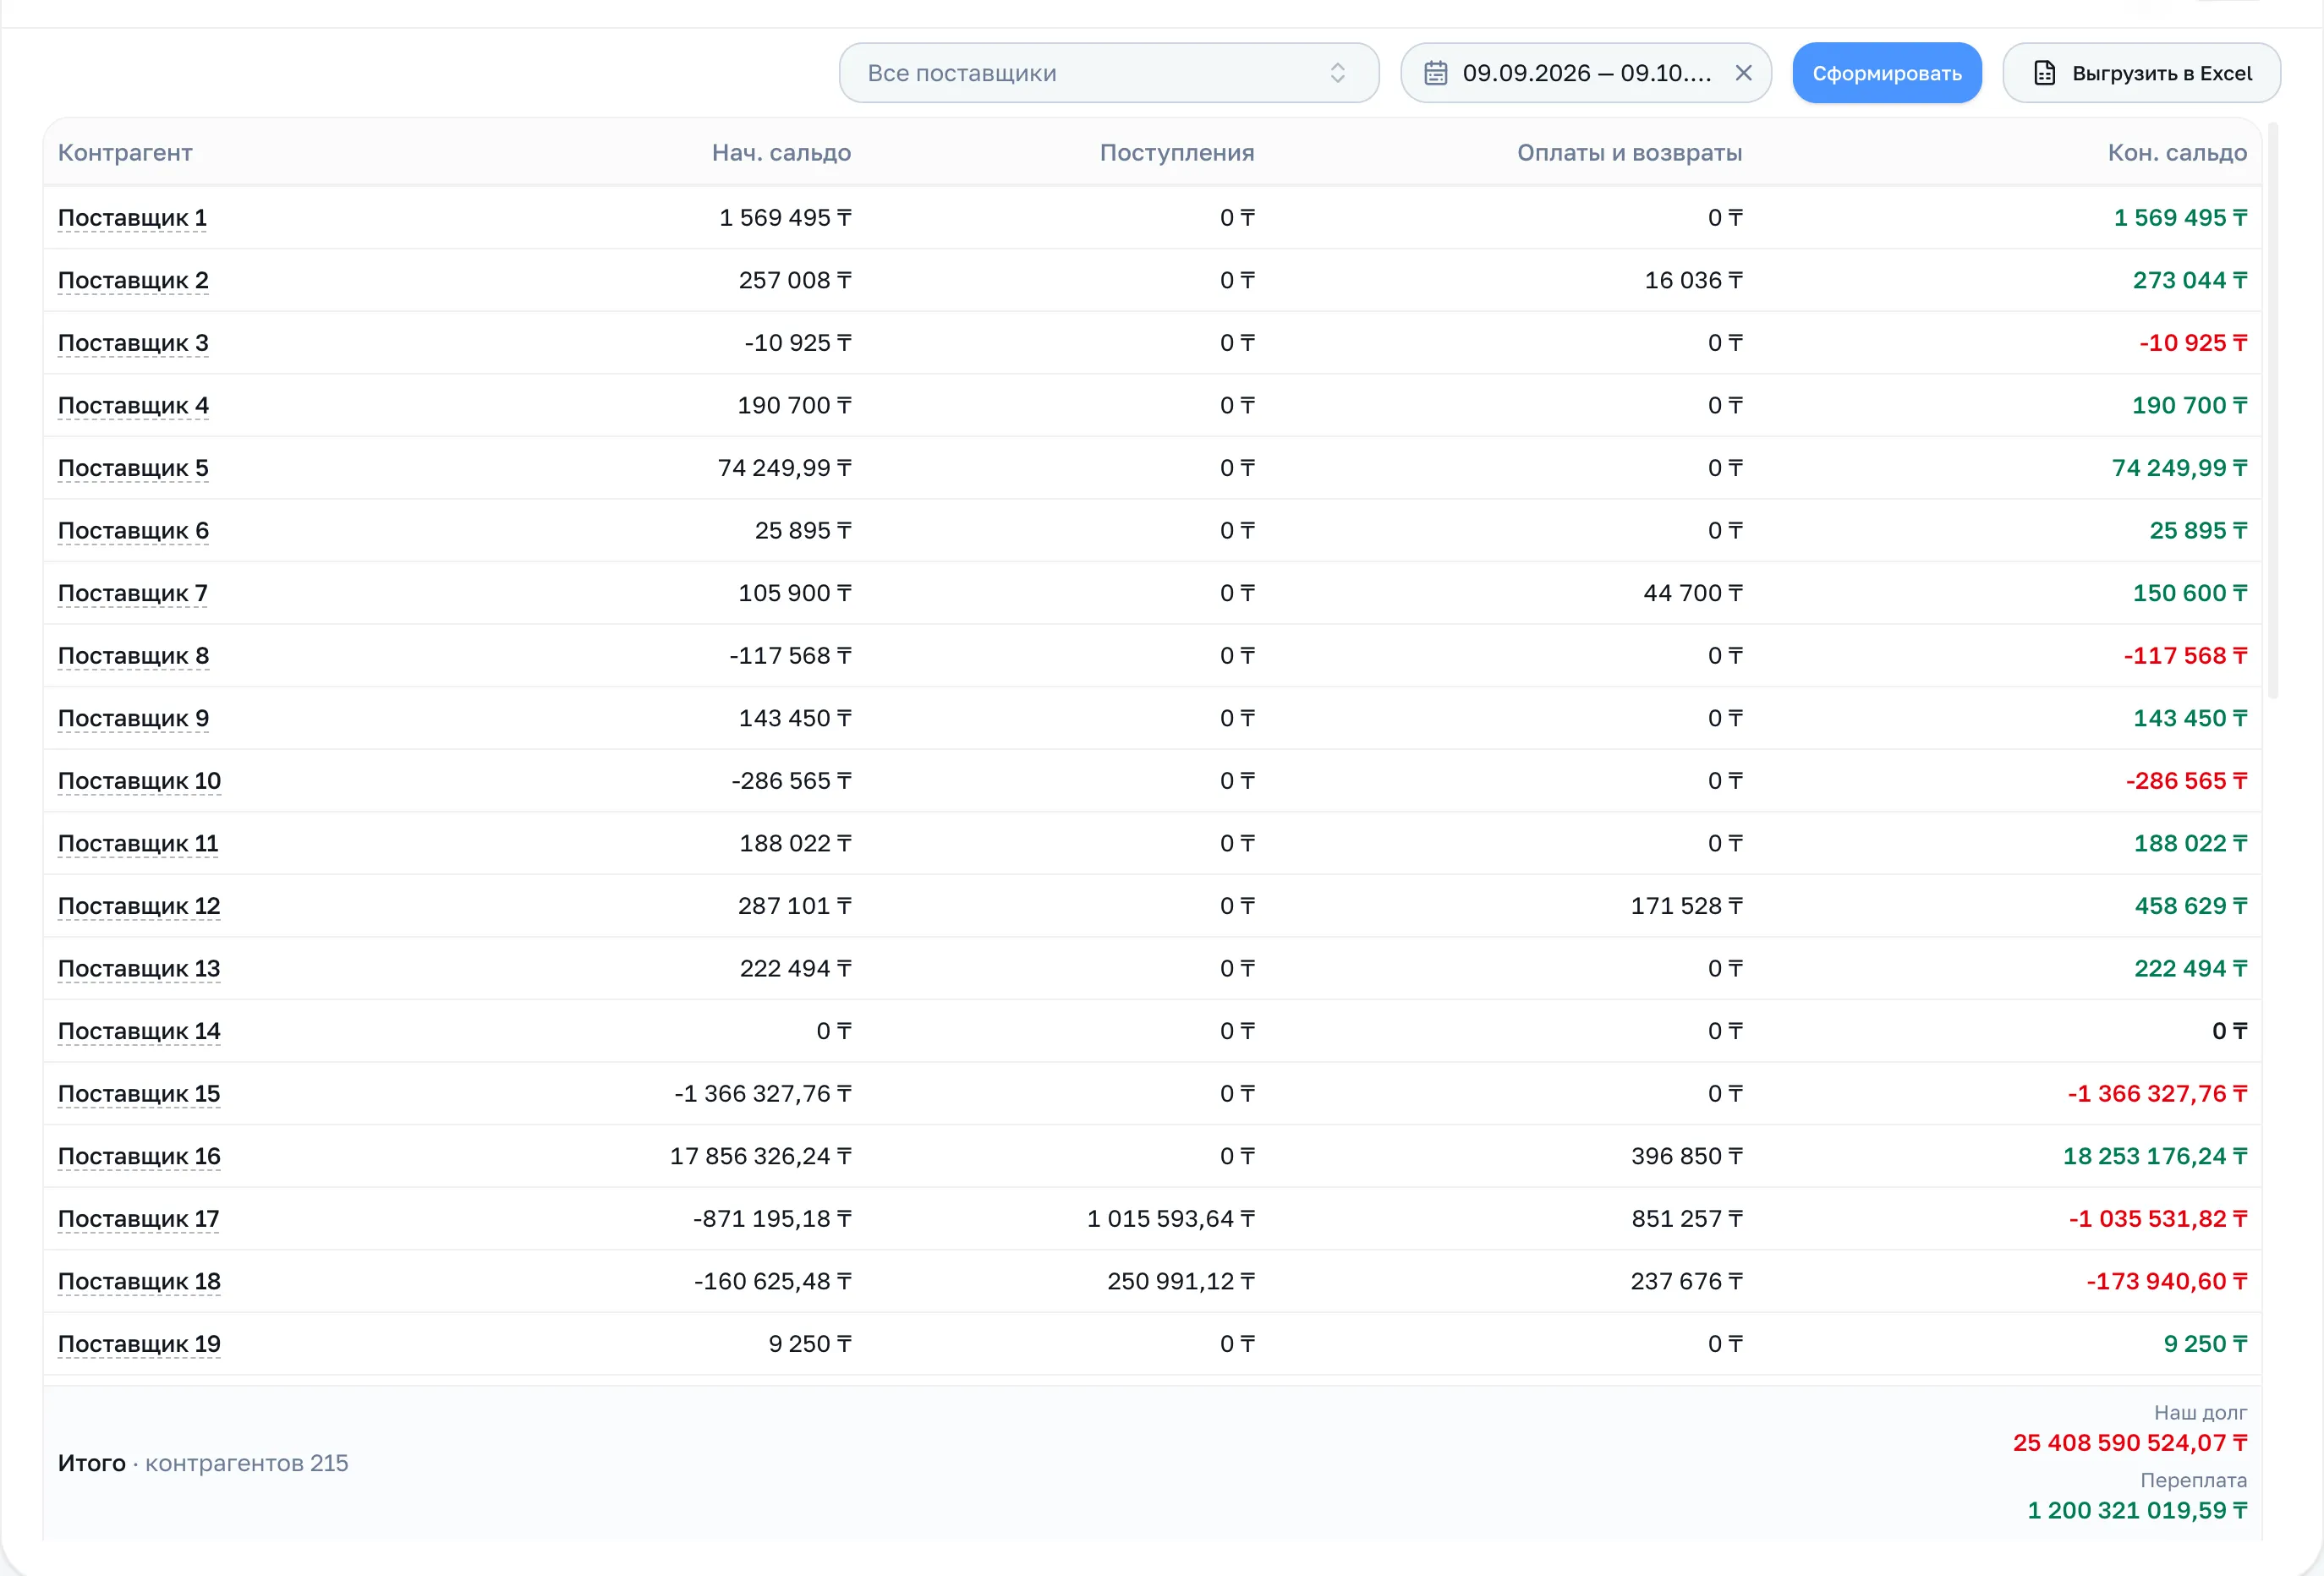Open Поставщик 8 link
Image resolution: width=2324 pixels, height=1576 pixels.
pyautogui.click(x=133, y=656)
